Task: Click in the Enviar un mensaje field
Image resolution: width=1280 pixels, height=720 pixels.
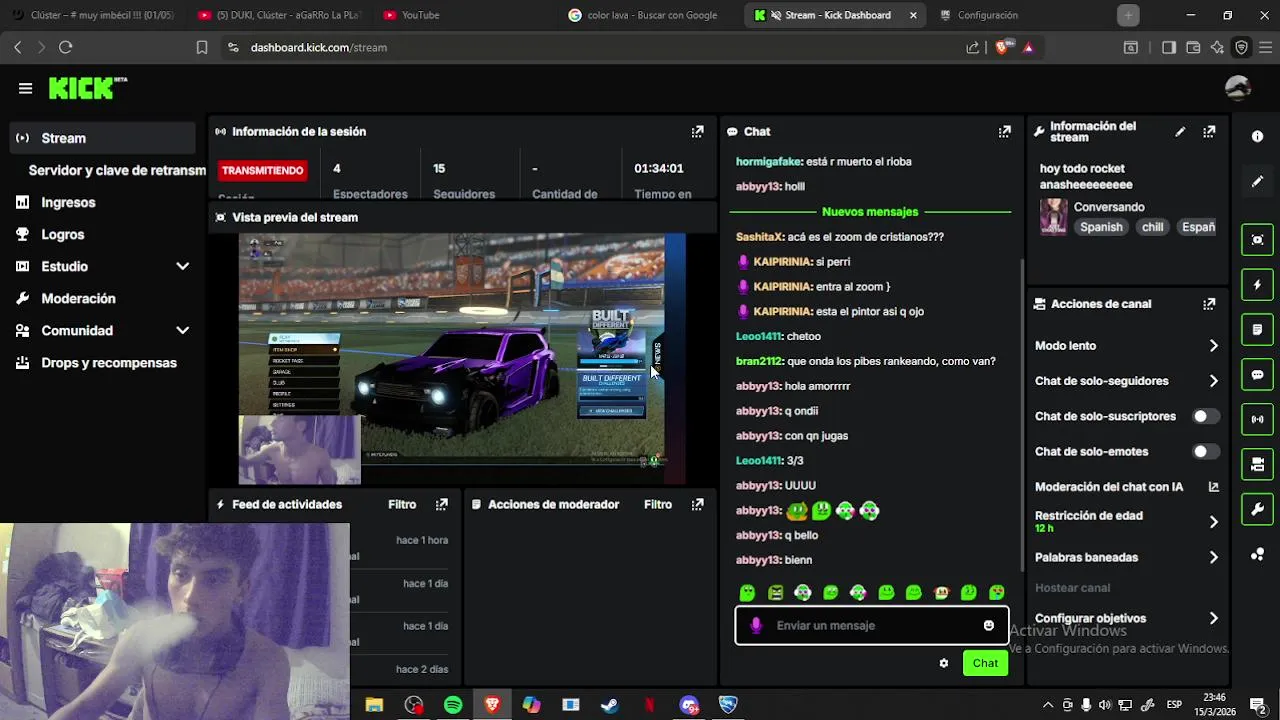Action: (872, 625)
